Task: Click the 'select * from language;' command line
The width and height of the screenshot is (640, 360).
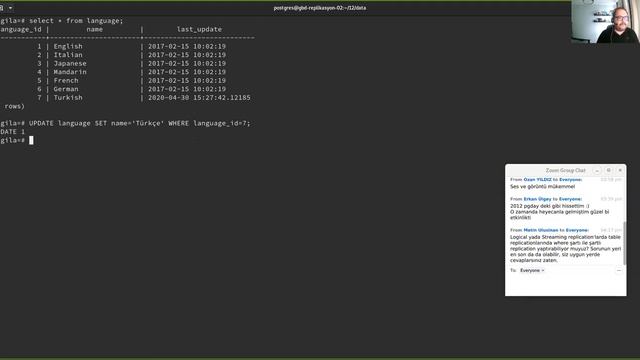Action: click(76, 20)
